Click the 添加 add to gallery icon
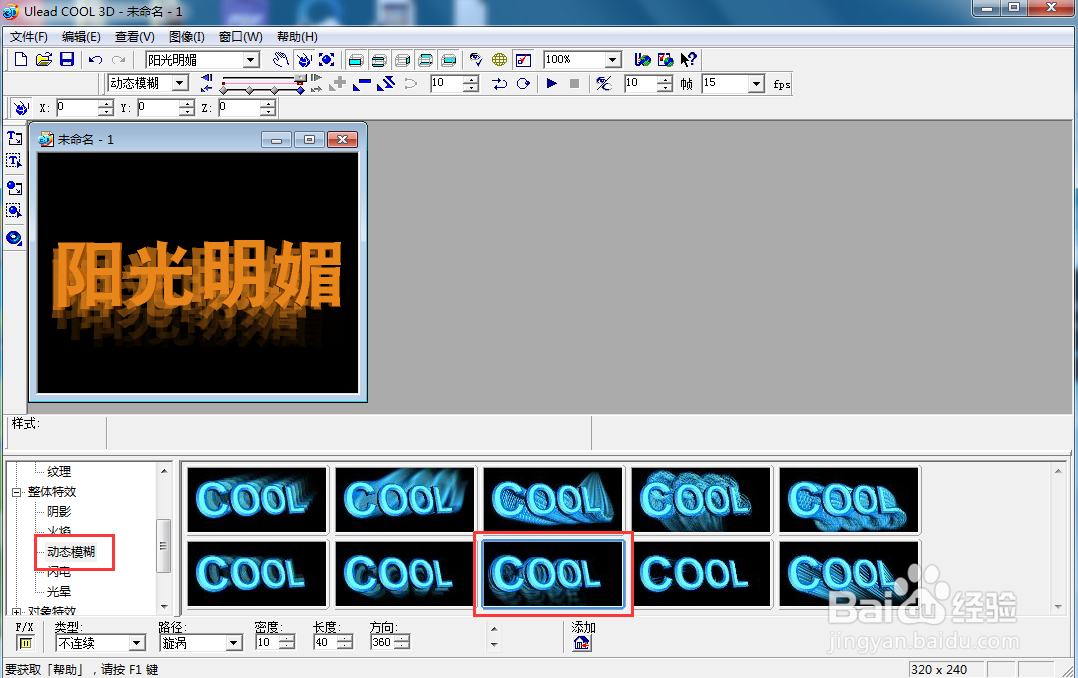This screenshot has height=678, width=1078. pos(582,643)
